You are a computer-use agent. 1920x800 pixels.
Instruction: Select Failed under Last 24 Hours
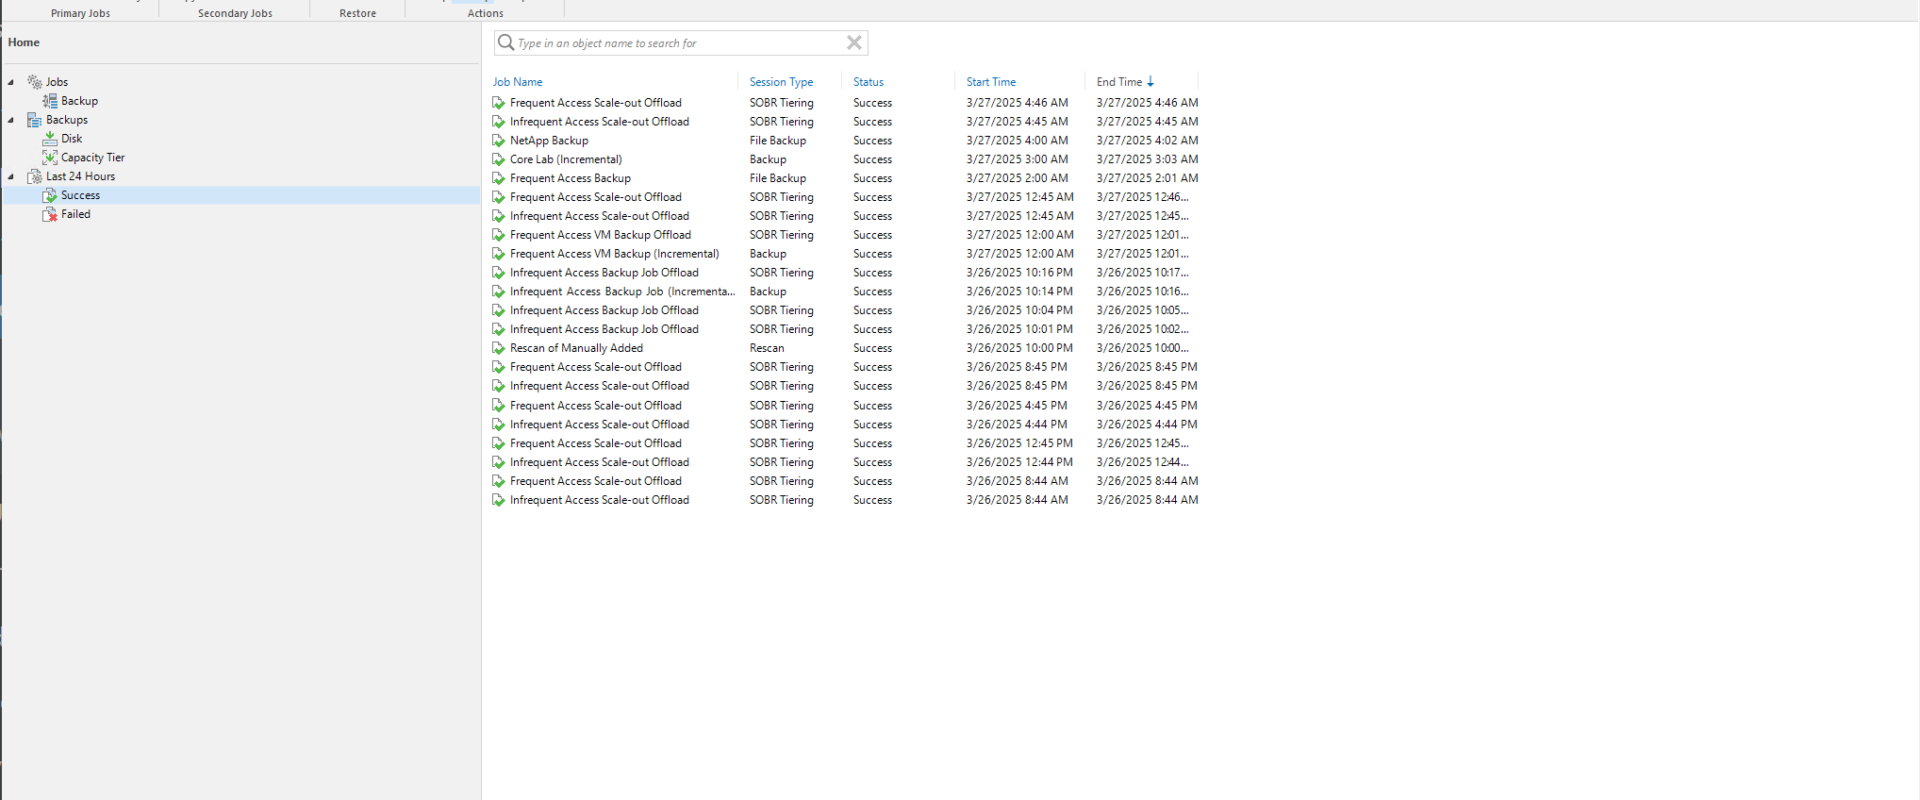tap(76, 215)
